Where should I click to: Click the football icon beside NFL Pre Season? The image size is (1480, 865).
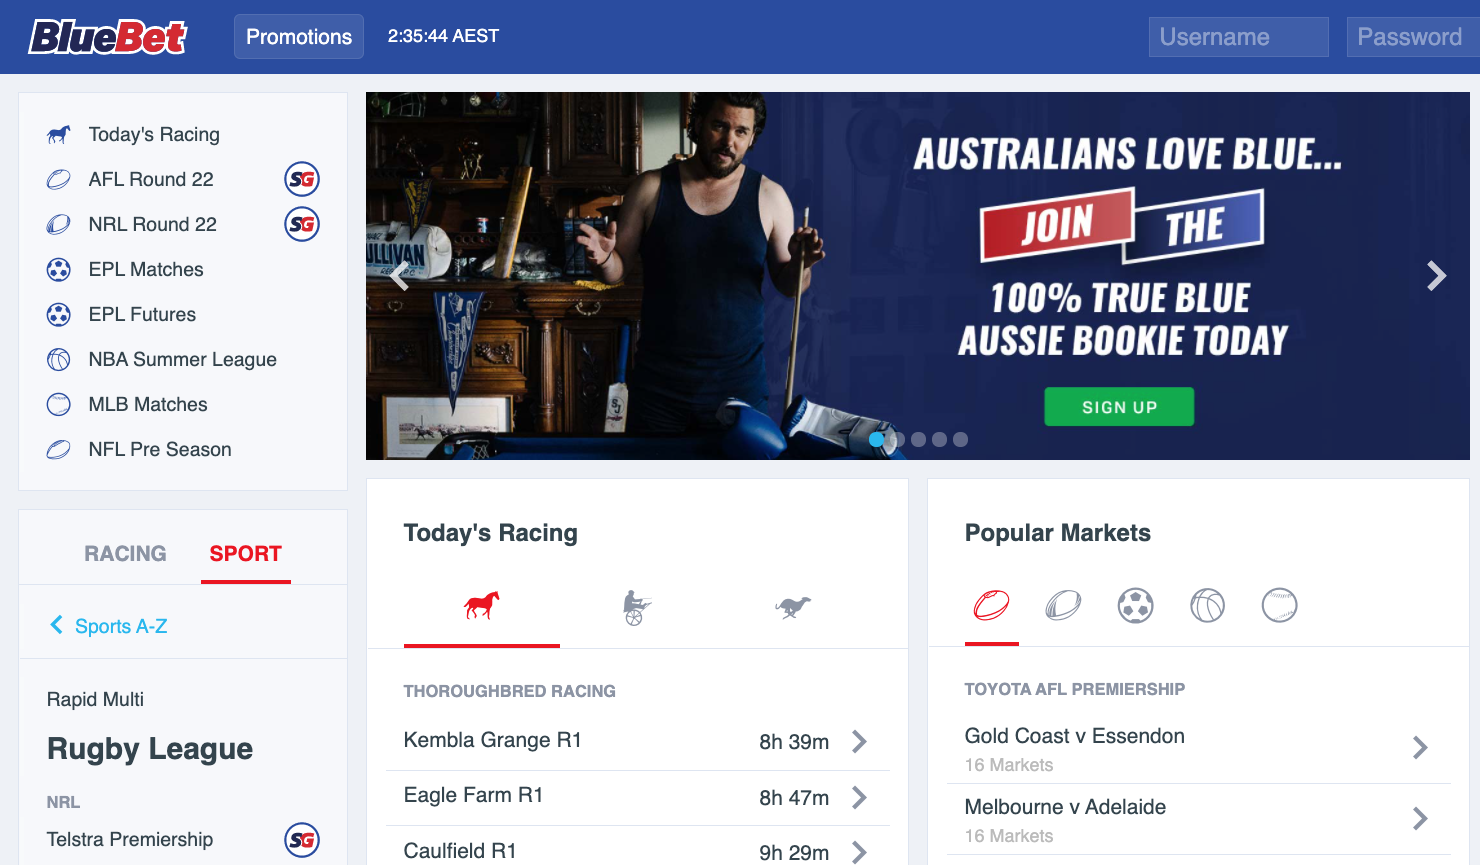(x=59, y=449)
